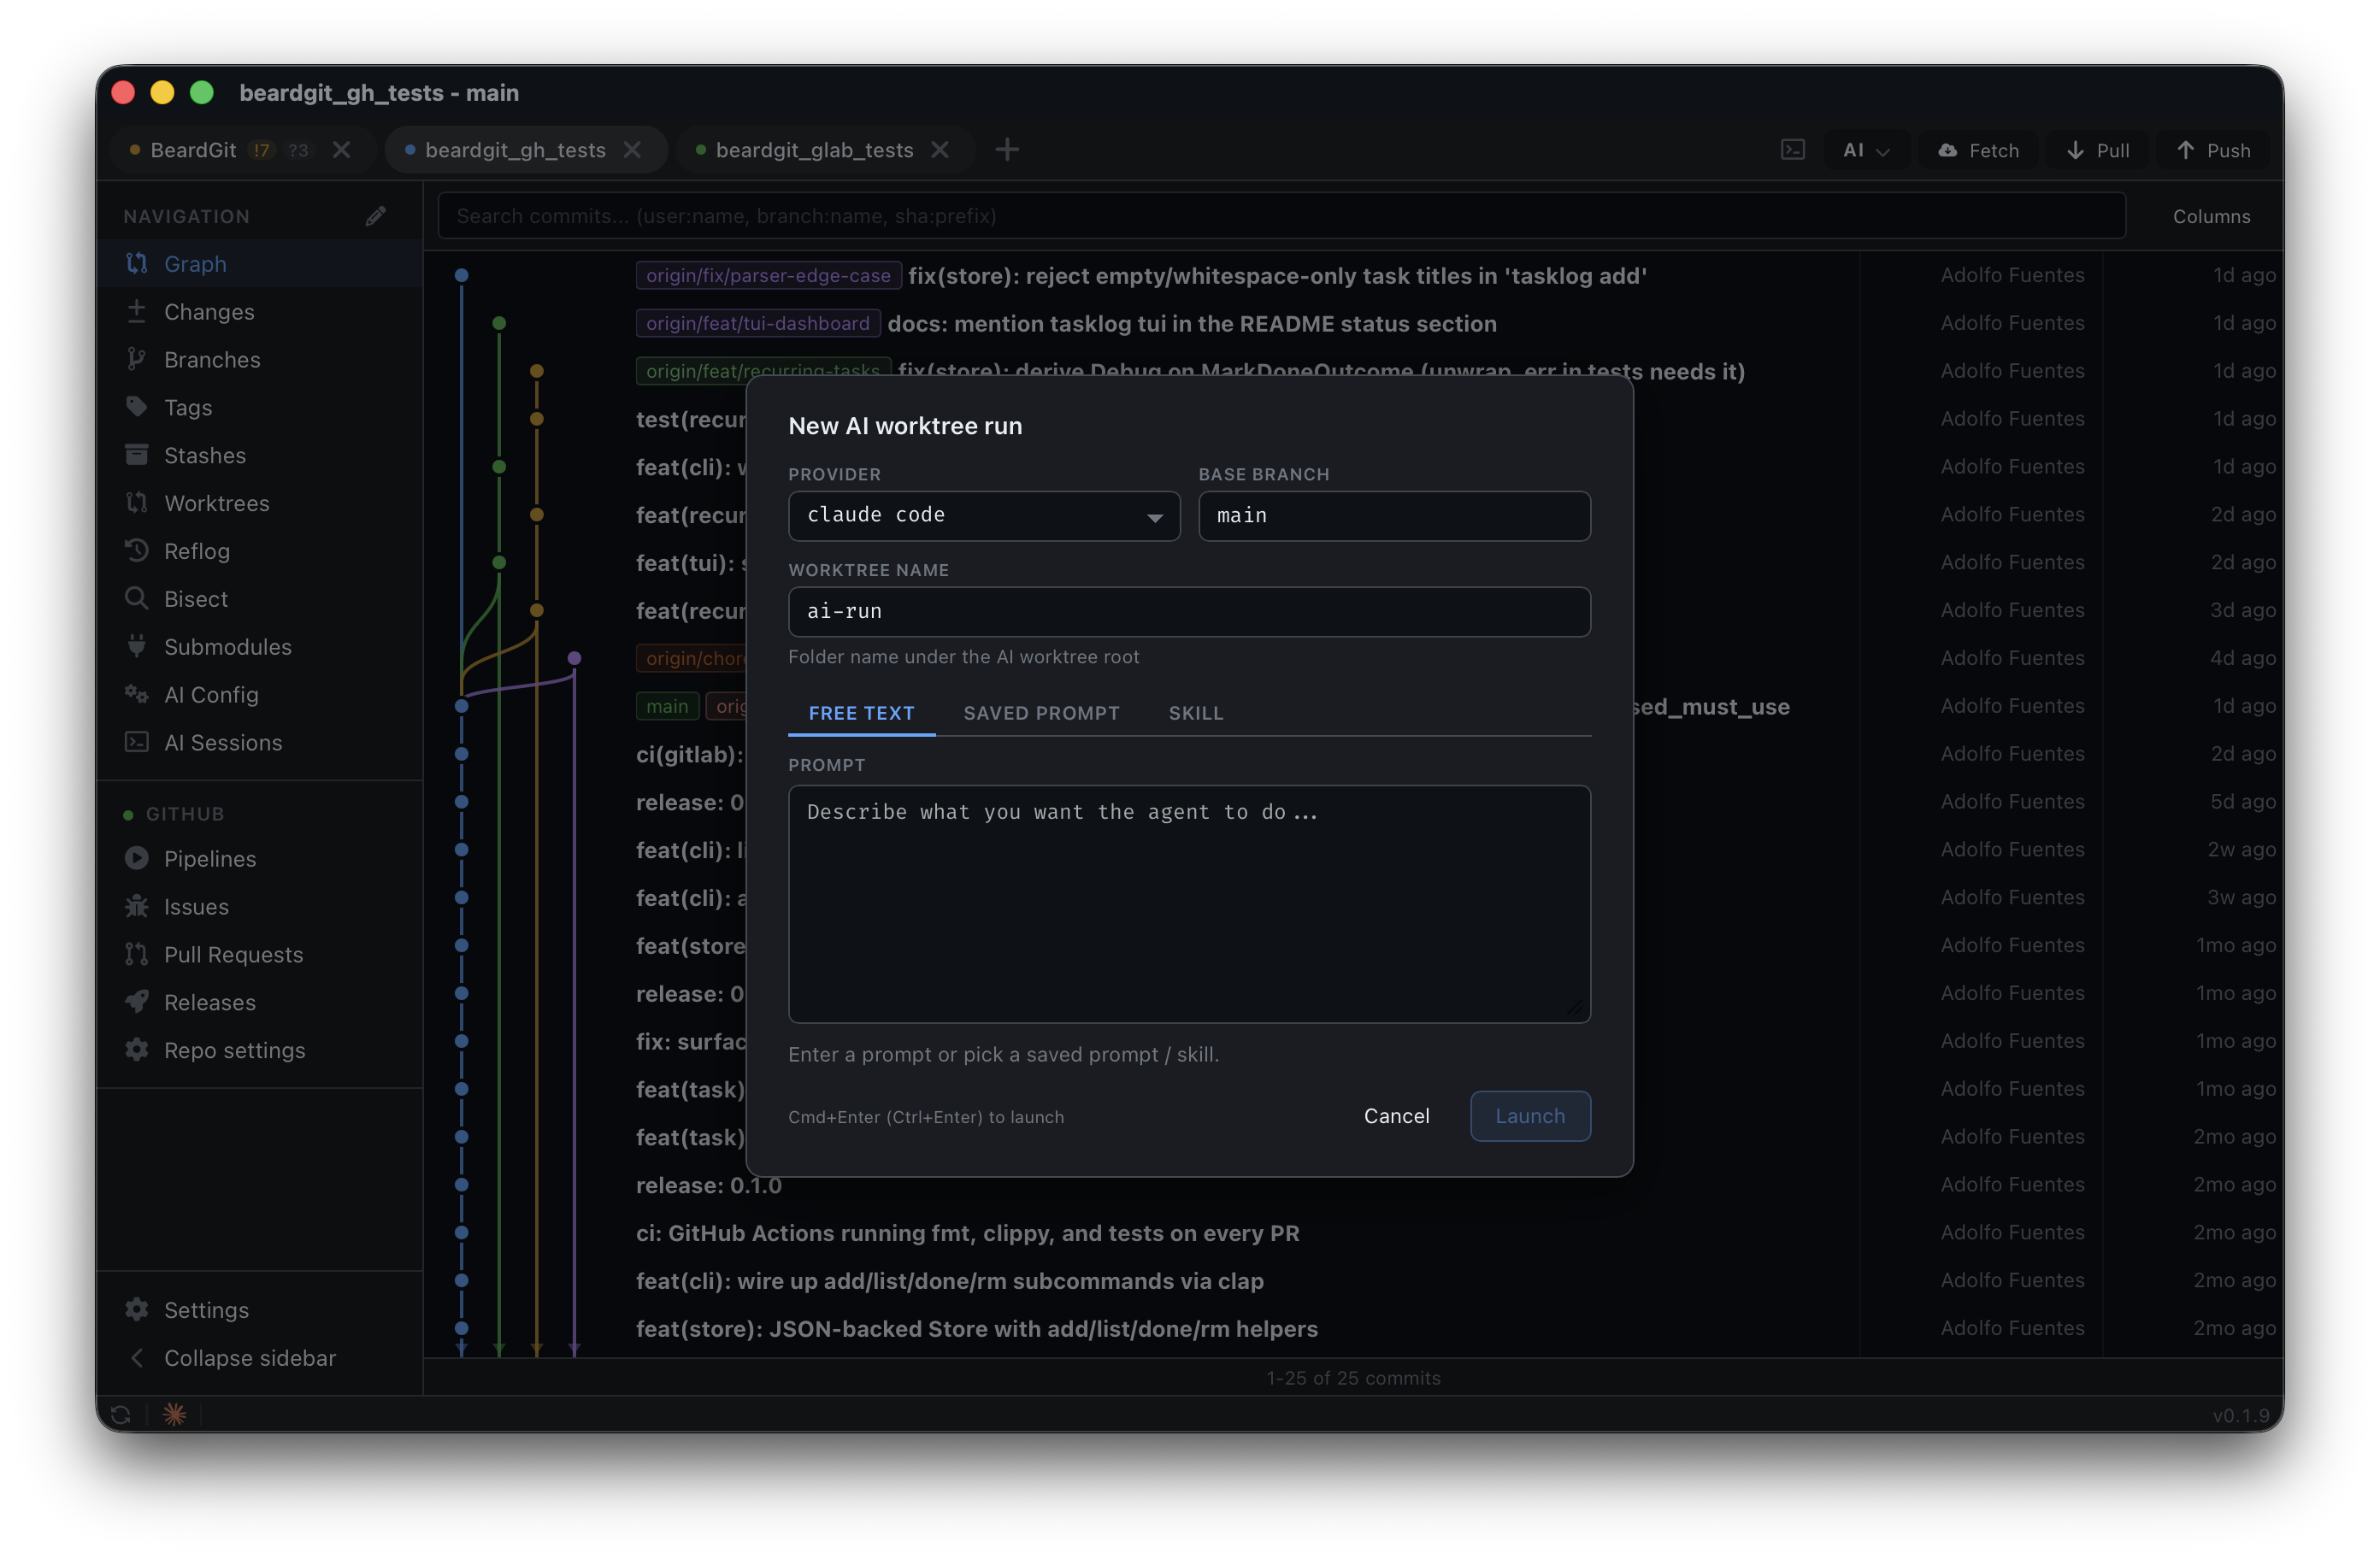Viewport: 2380px width, 1559px height.
Task: Click the Worktree Name field with ai-run
Action: 1189,611
